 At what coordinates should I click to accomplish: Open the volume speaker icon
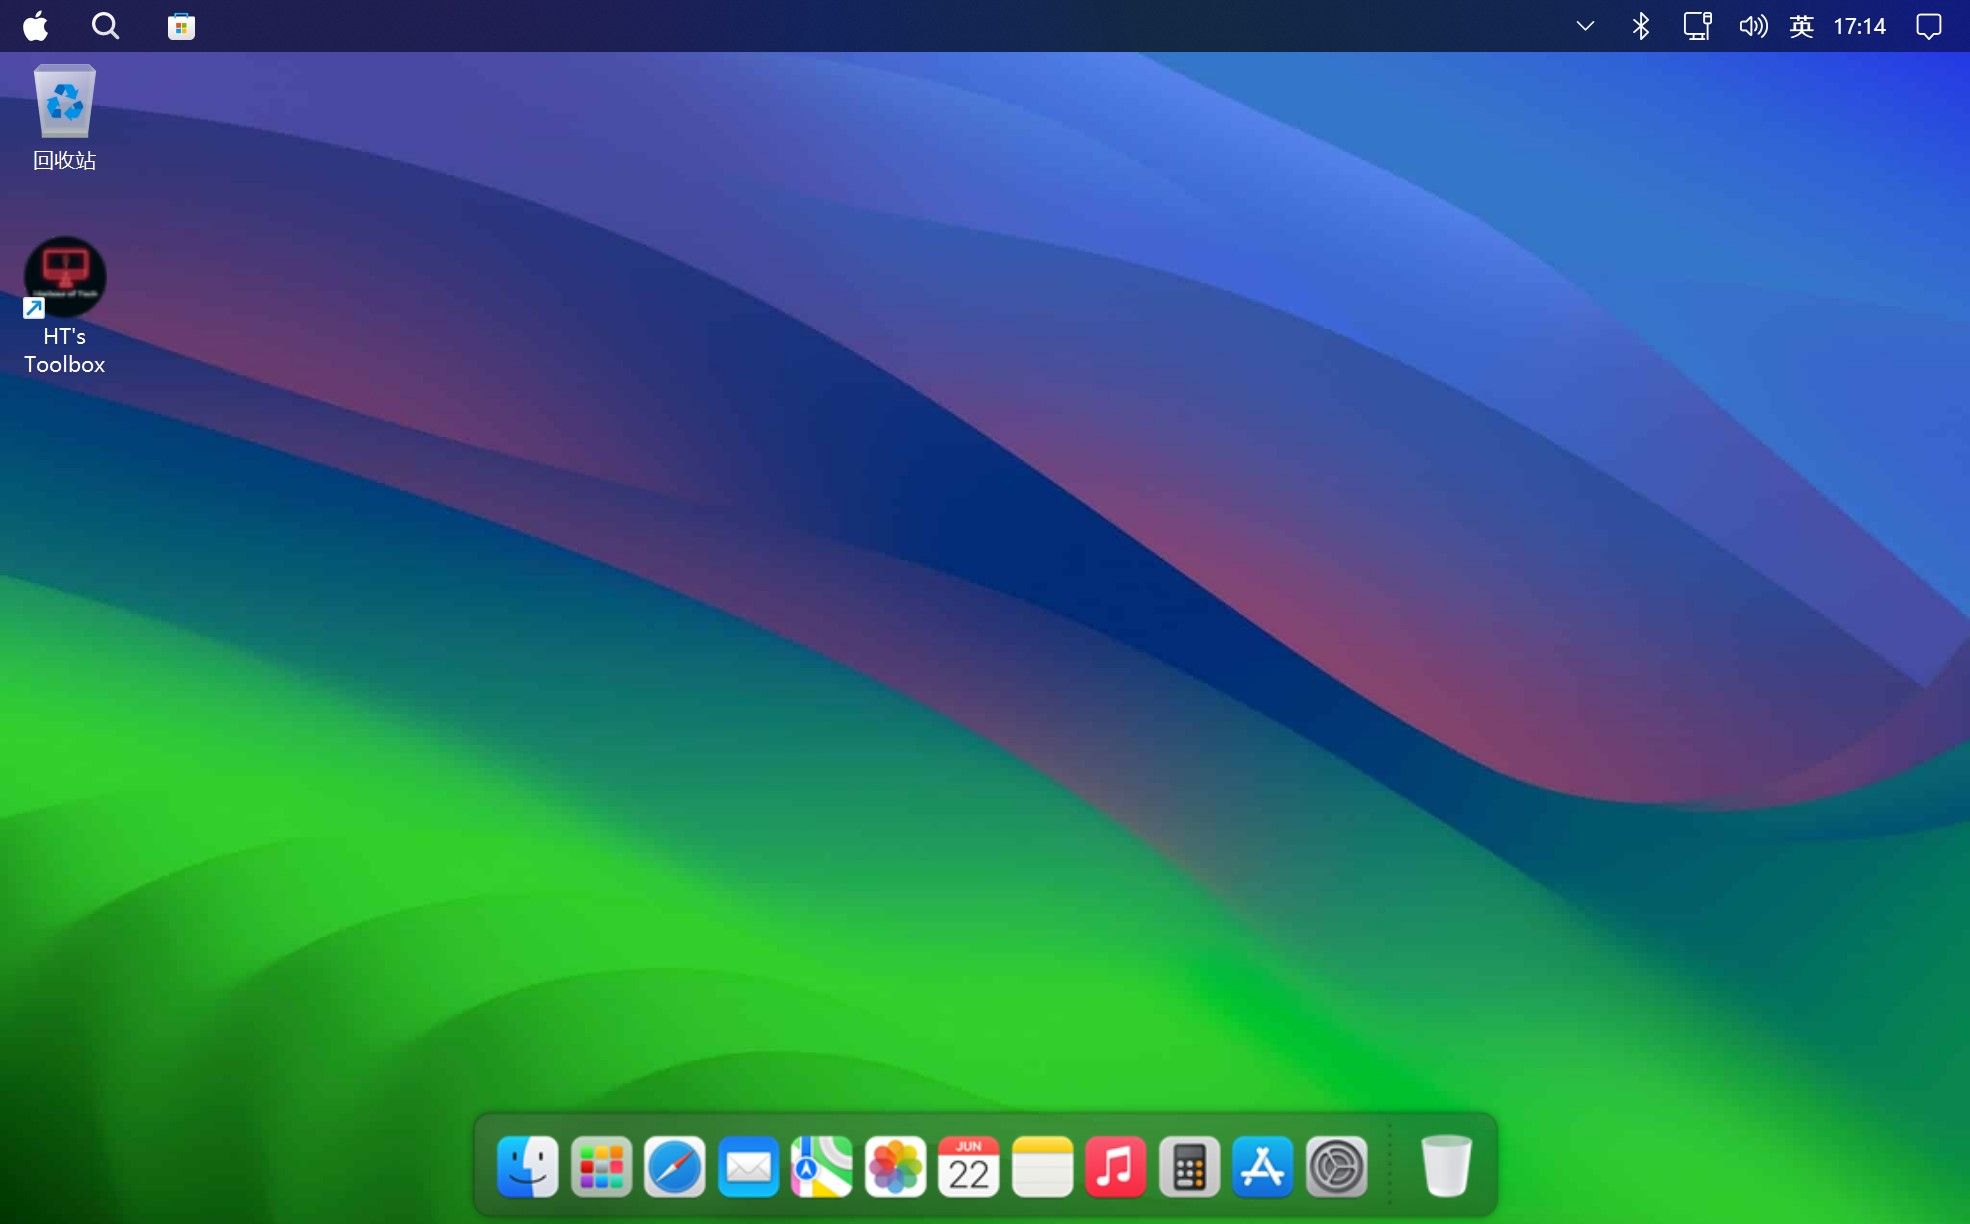1753,26
